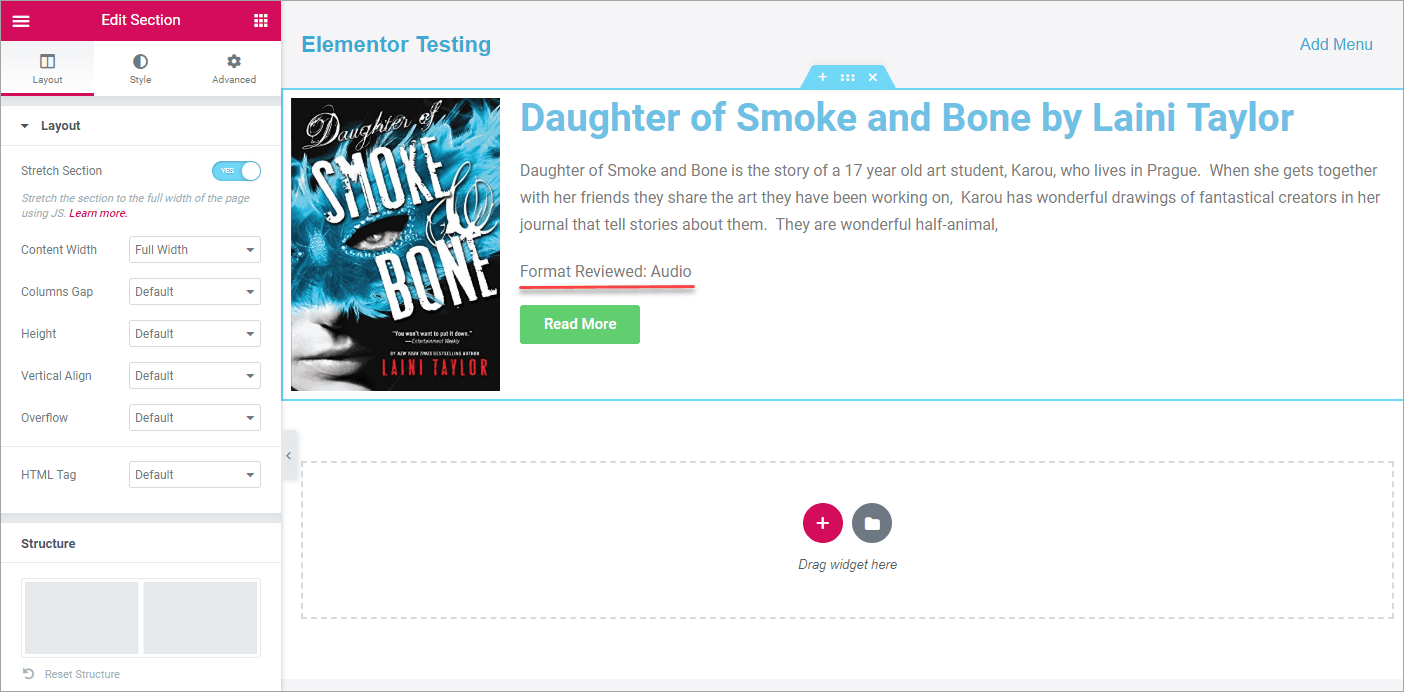Open the Columns Gap dropdown
Viewport: 1404px width, 692px height.
pyautogui.click(x=195, y=292)
